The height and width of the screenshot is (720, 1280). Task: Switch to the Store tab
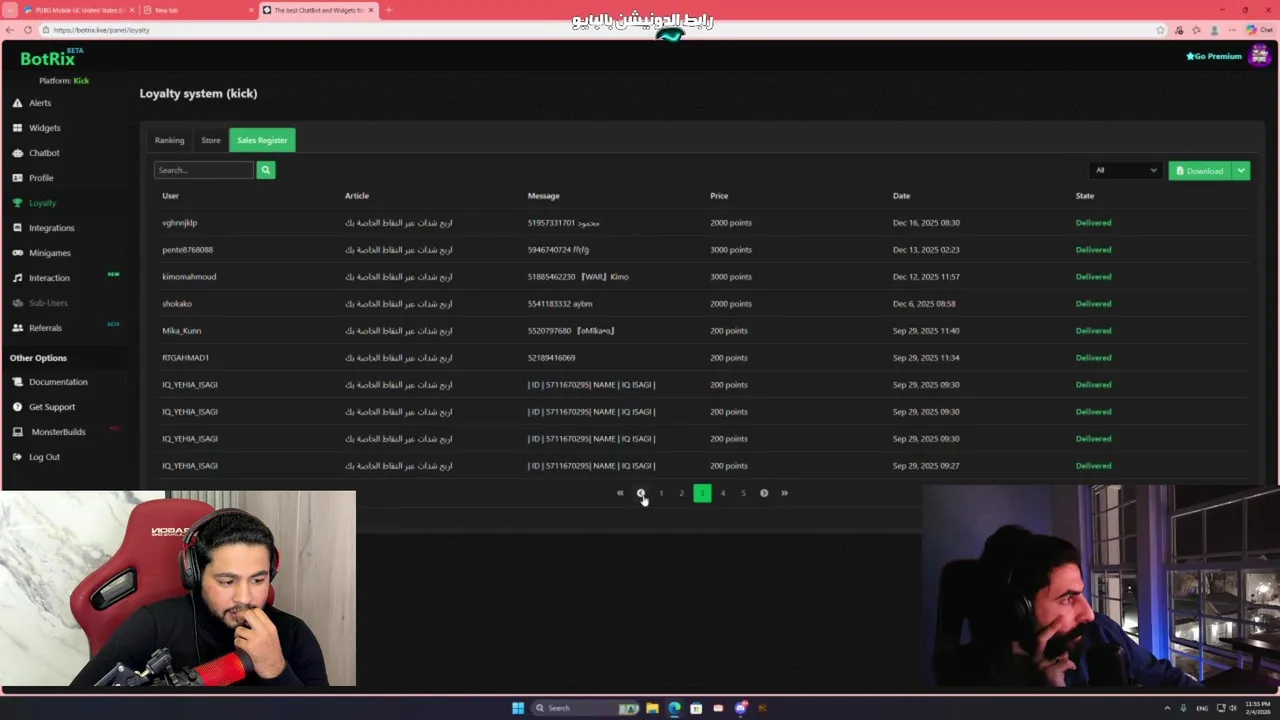coord(211,140)
